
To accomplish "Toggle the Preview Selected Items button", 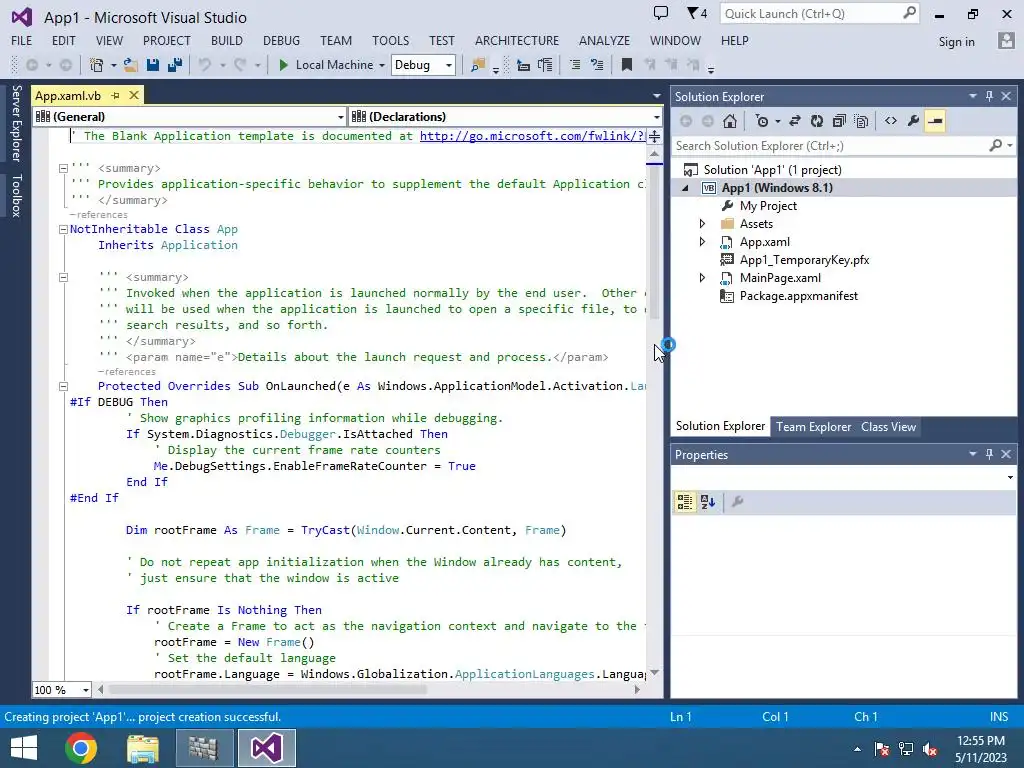I will (x=935, y=121).
